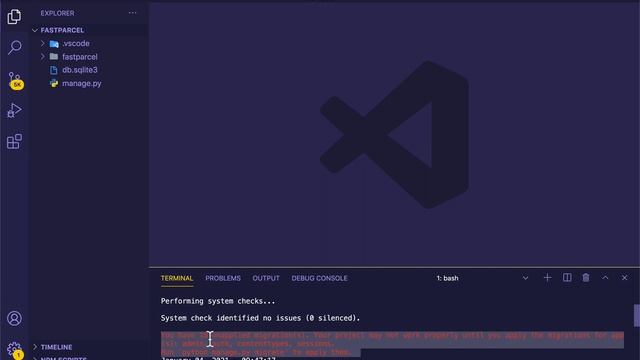Select the TERMINAL tab

click(177, 278)
